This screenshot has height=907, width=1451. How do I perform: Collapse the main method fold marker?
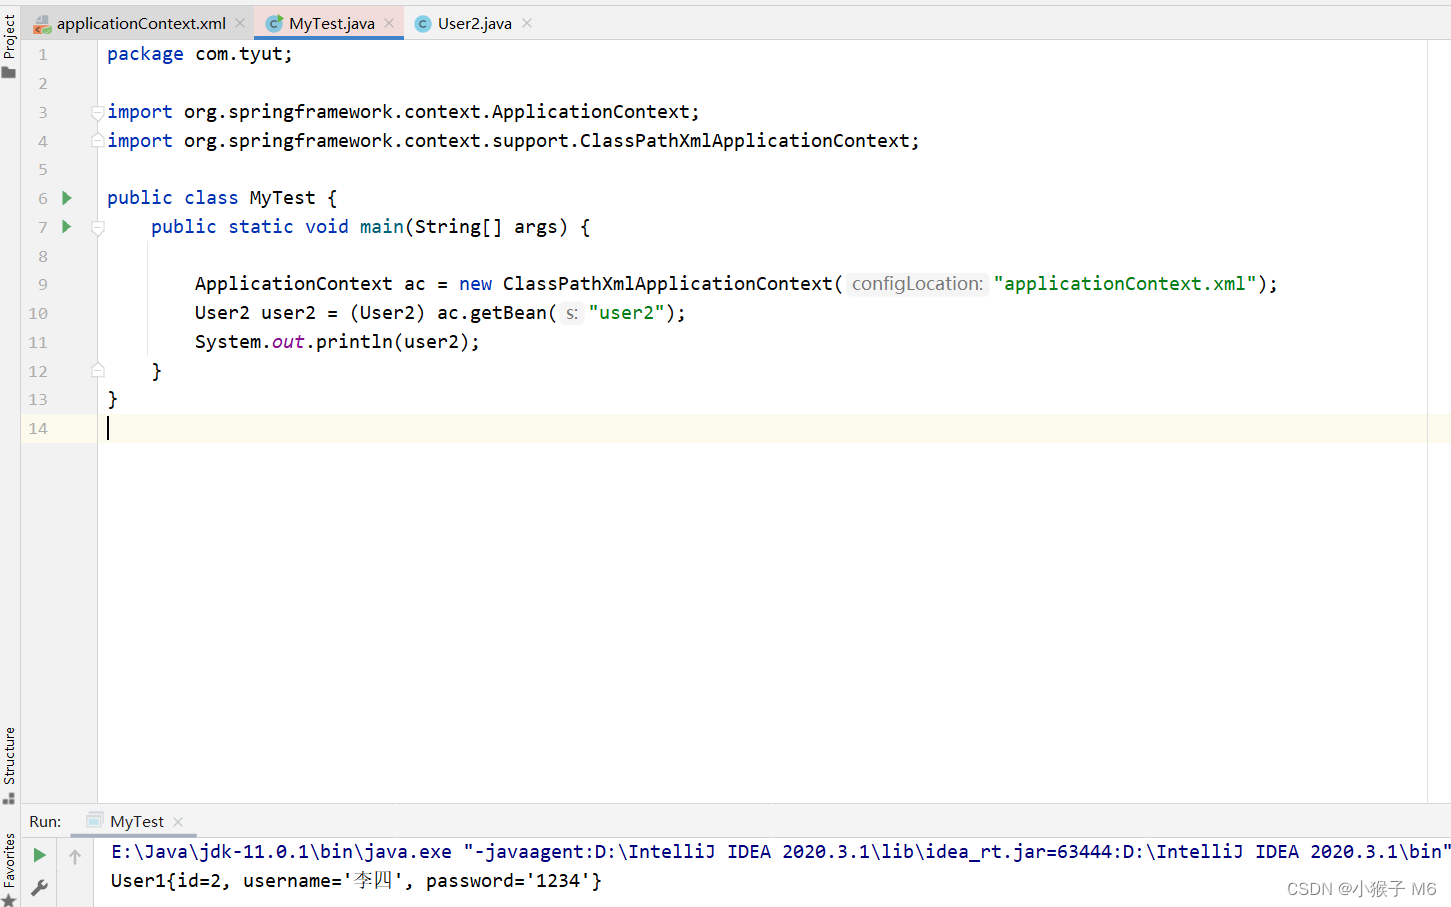pos(97,228)
